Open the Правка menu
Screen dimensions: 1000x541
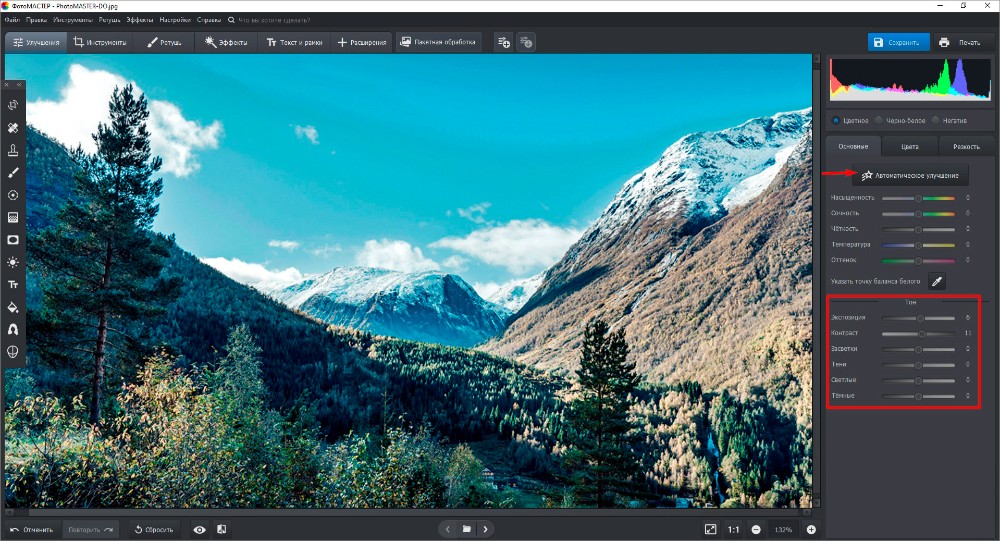36,20
